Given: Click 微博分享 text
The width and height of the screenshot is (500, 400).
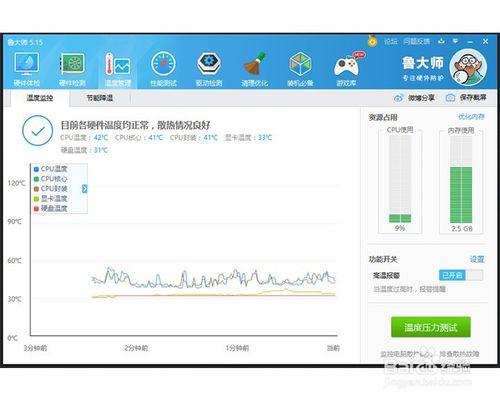Looking at the screenshot, I should pos(421,98).
